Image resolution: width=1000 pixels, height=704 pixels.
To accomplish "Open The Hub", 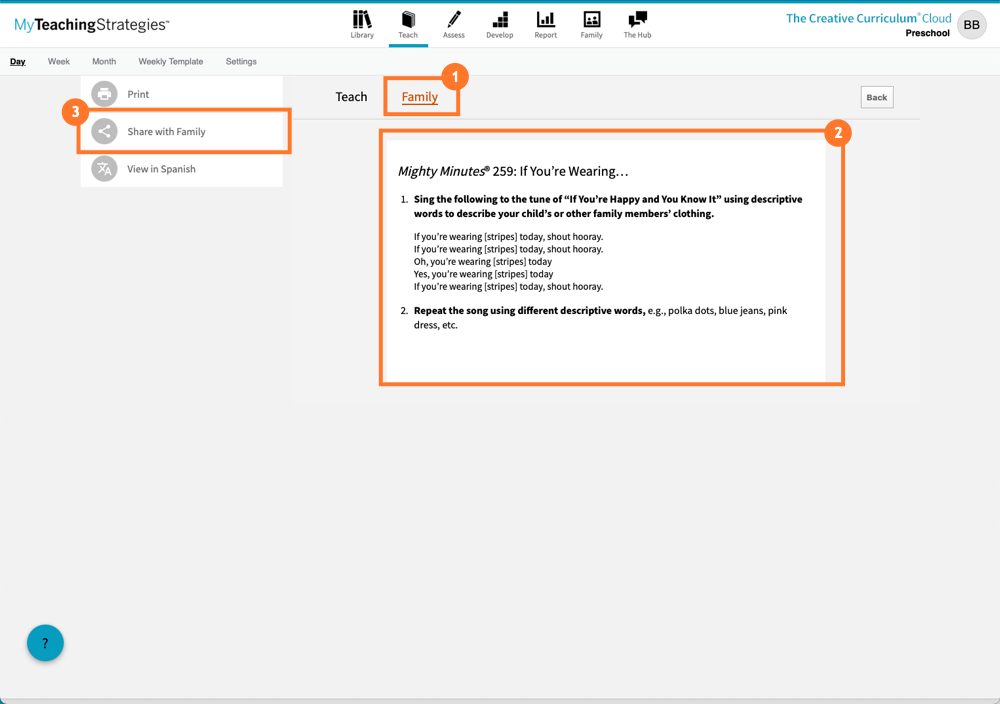I will click(x=637, y=24).
